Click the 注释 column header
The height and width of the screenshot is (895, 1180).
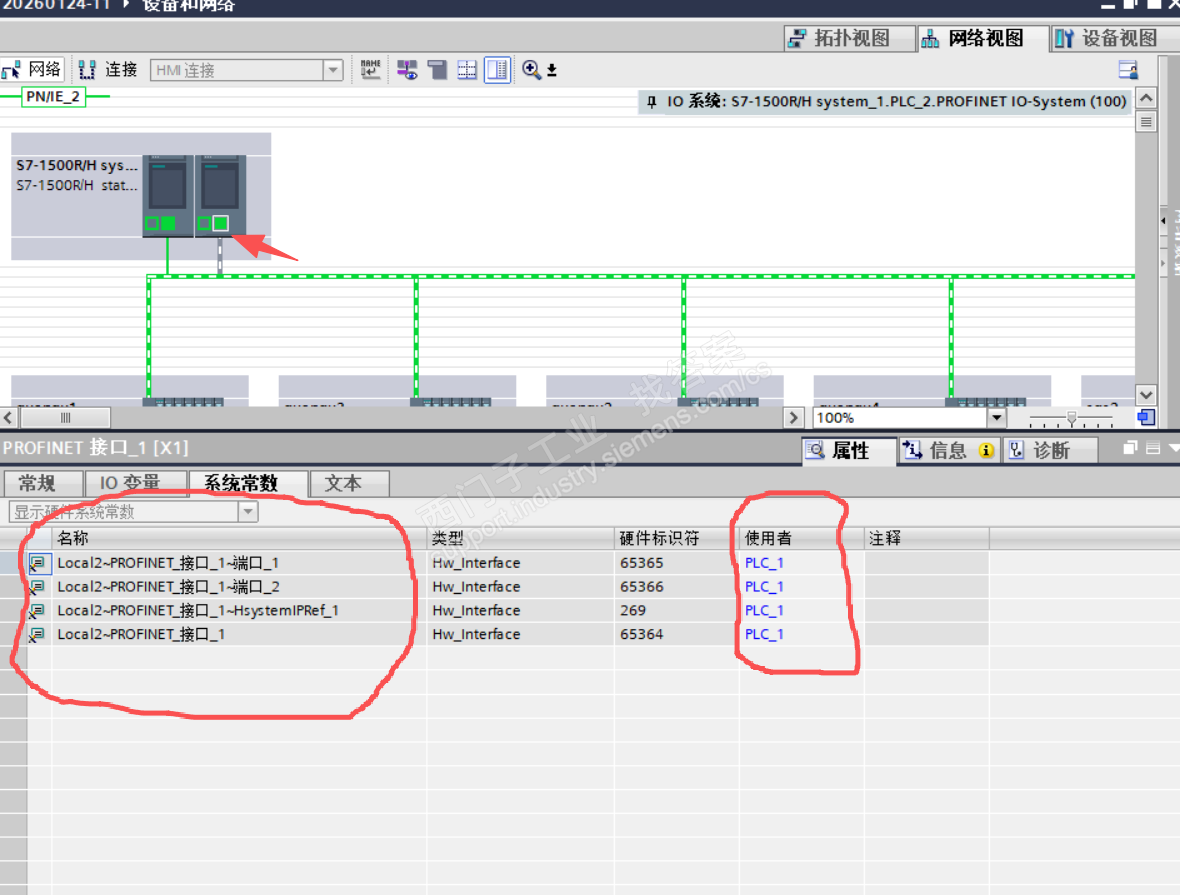click(x=926, y=537)
